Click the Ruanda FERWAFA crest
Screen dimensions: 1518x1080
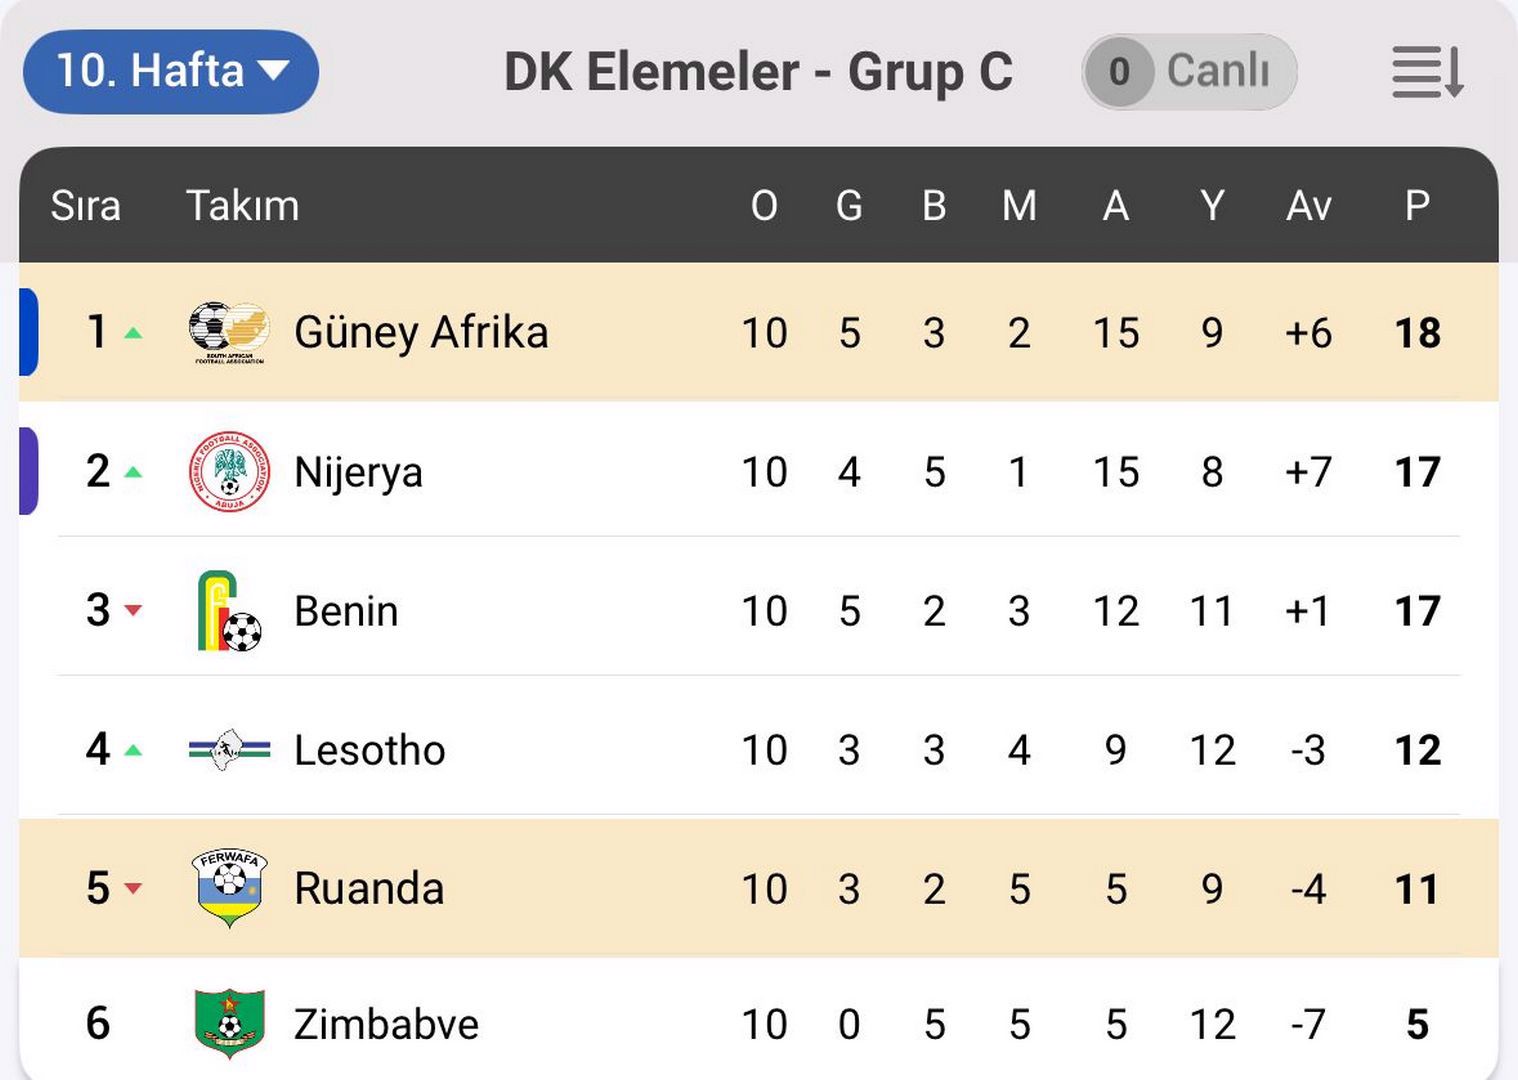[229, 888]
